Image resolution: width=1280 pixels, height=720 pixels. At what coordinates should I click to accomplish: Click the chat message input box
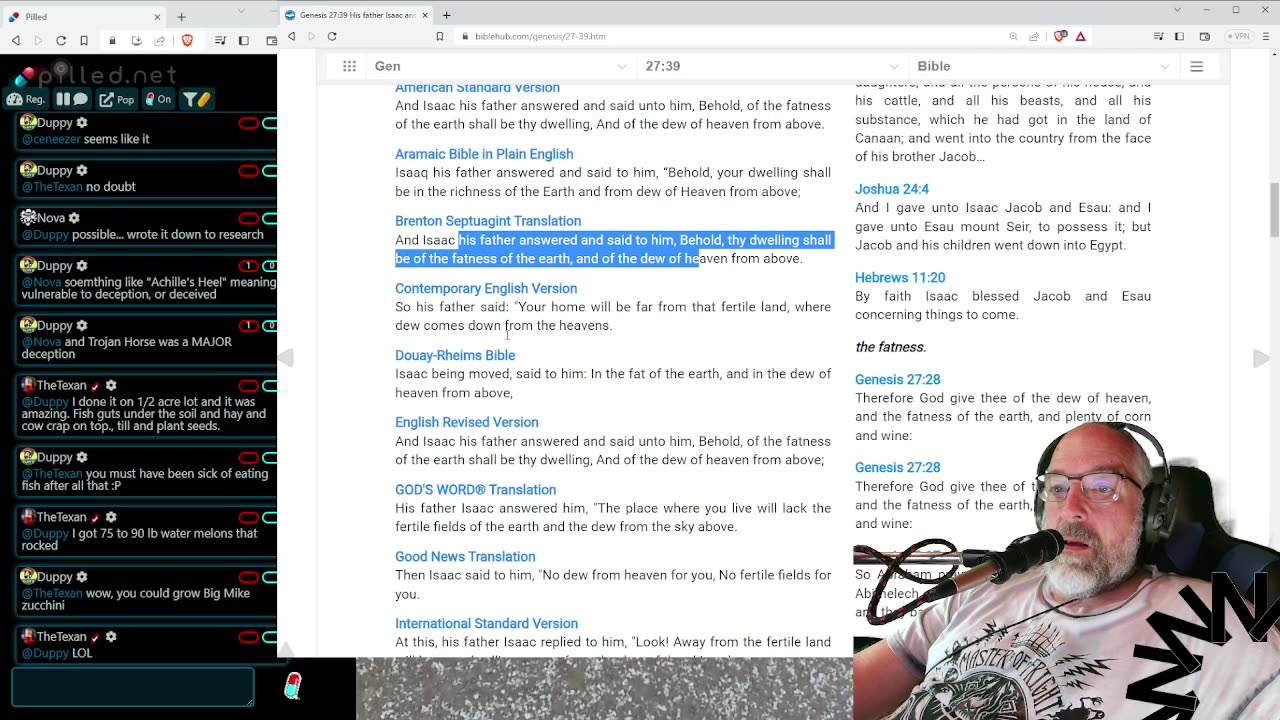pos(133,687)
